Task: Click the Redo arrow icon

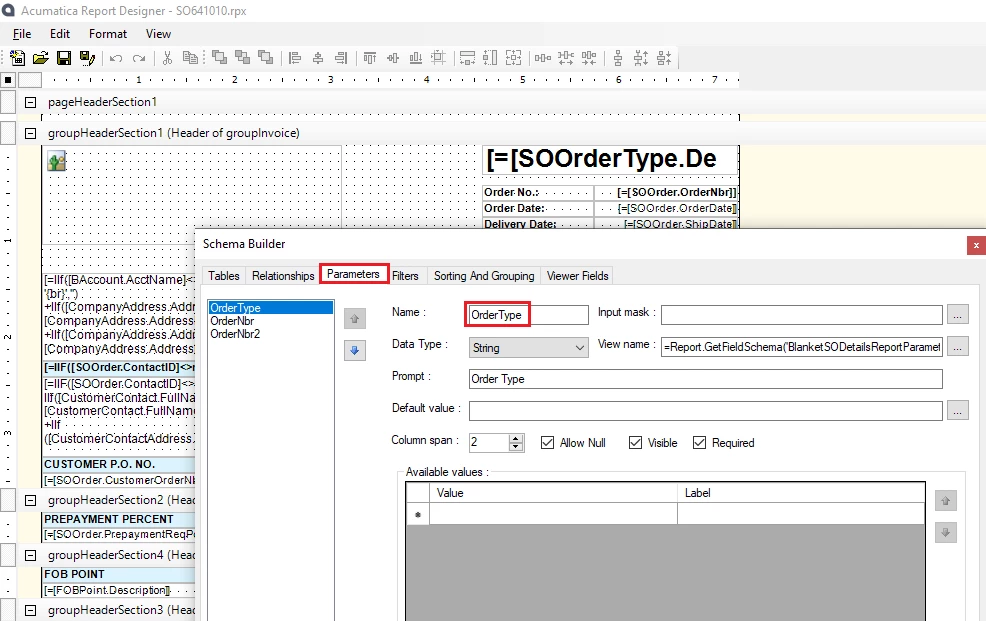Action: [x=139, y=58]
